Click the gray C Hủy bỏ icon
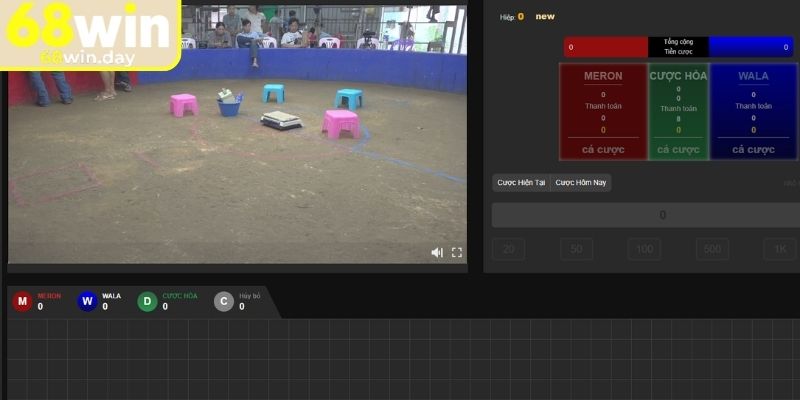The image size is (800, 400). 224,301
